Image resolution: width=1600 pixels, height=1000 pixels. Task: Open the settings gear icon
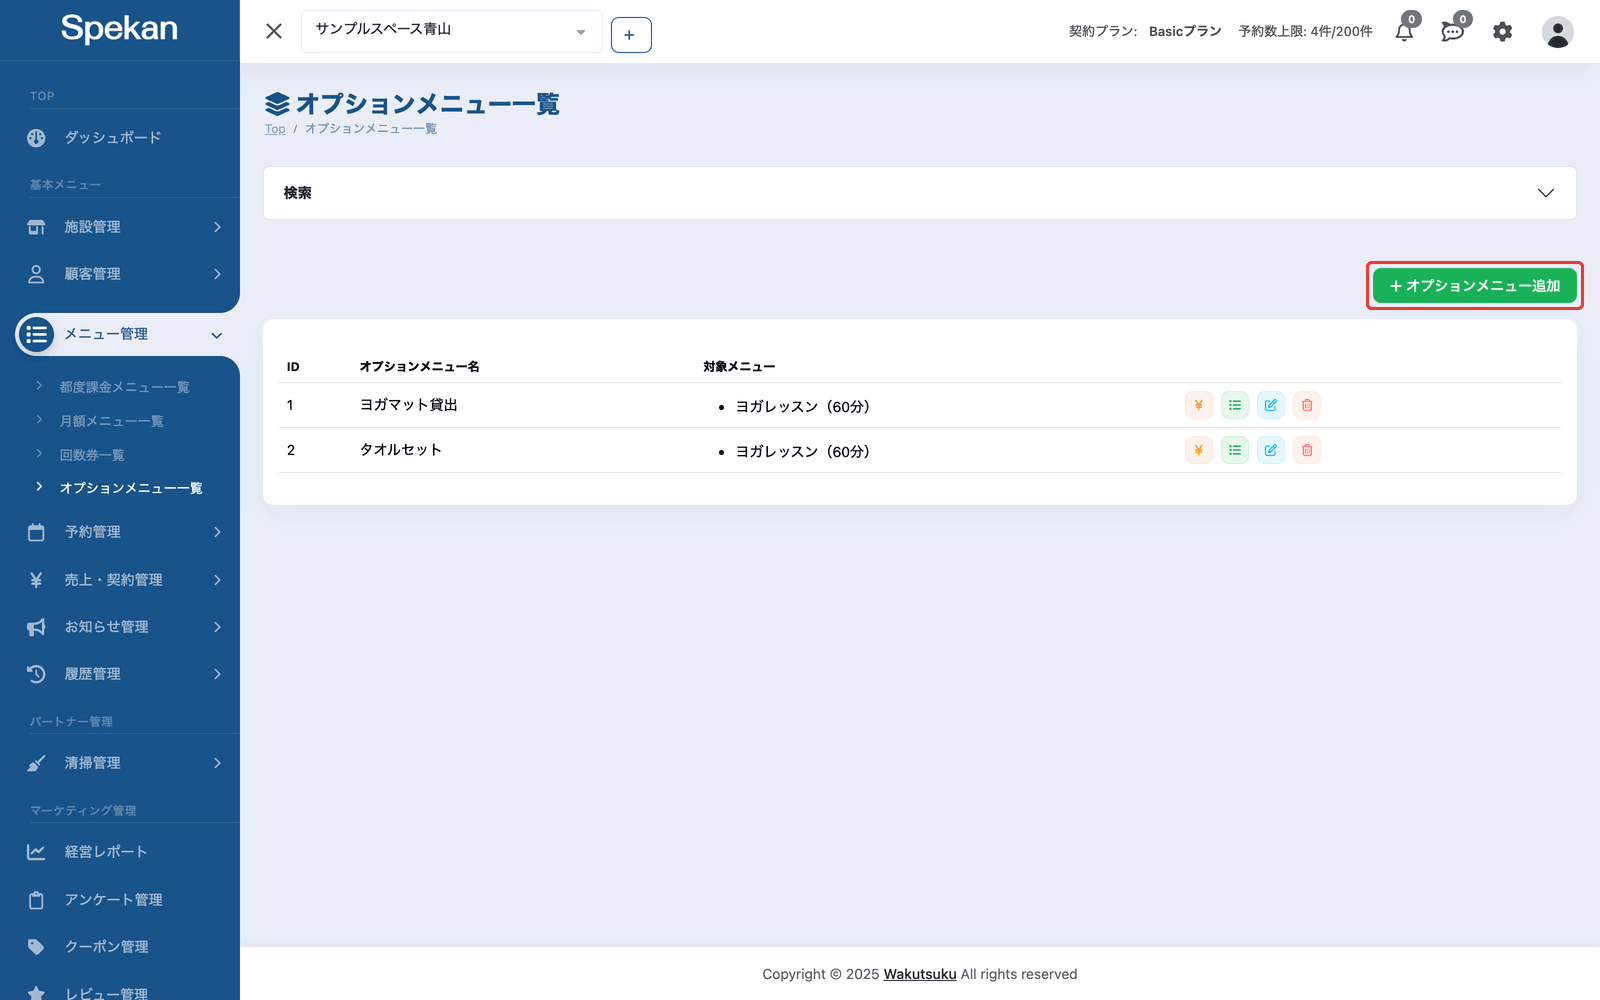(1502, 32)
